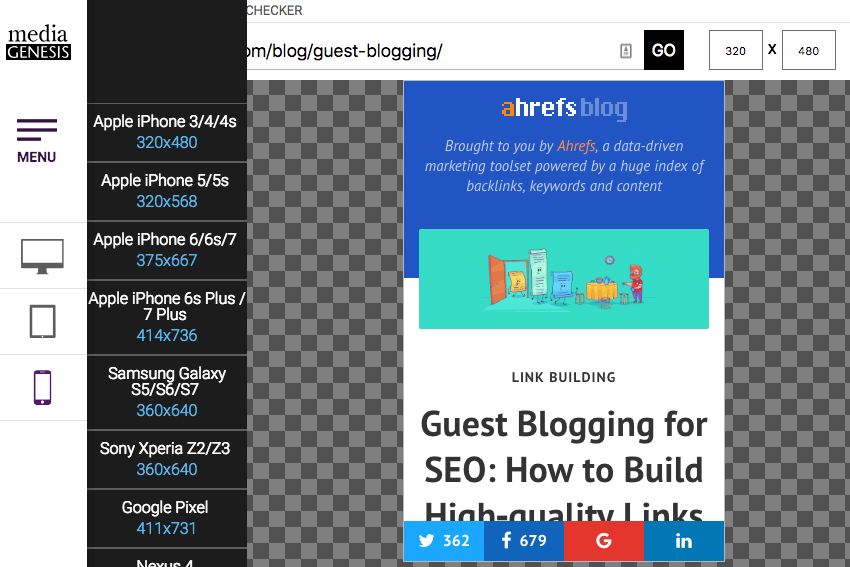Click the Google share button

pos(604,540)
